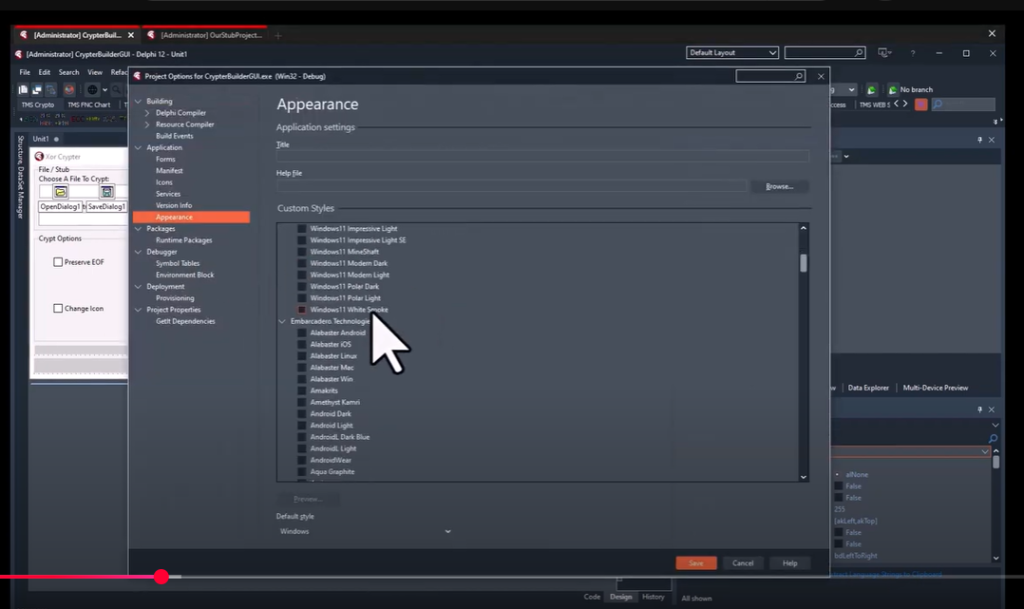1024x609 pixels.
Task: Click the scroll down arrow of styles list
Action: tap(803, 477)
